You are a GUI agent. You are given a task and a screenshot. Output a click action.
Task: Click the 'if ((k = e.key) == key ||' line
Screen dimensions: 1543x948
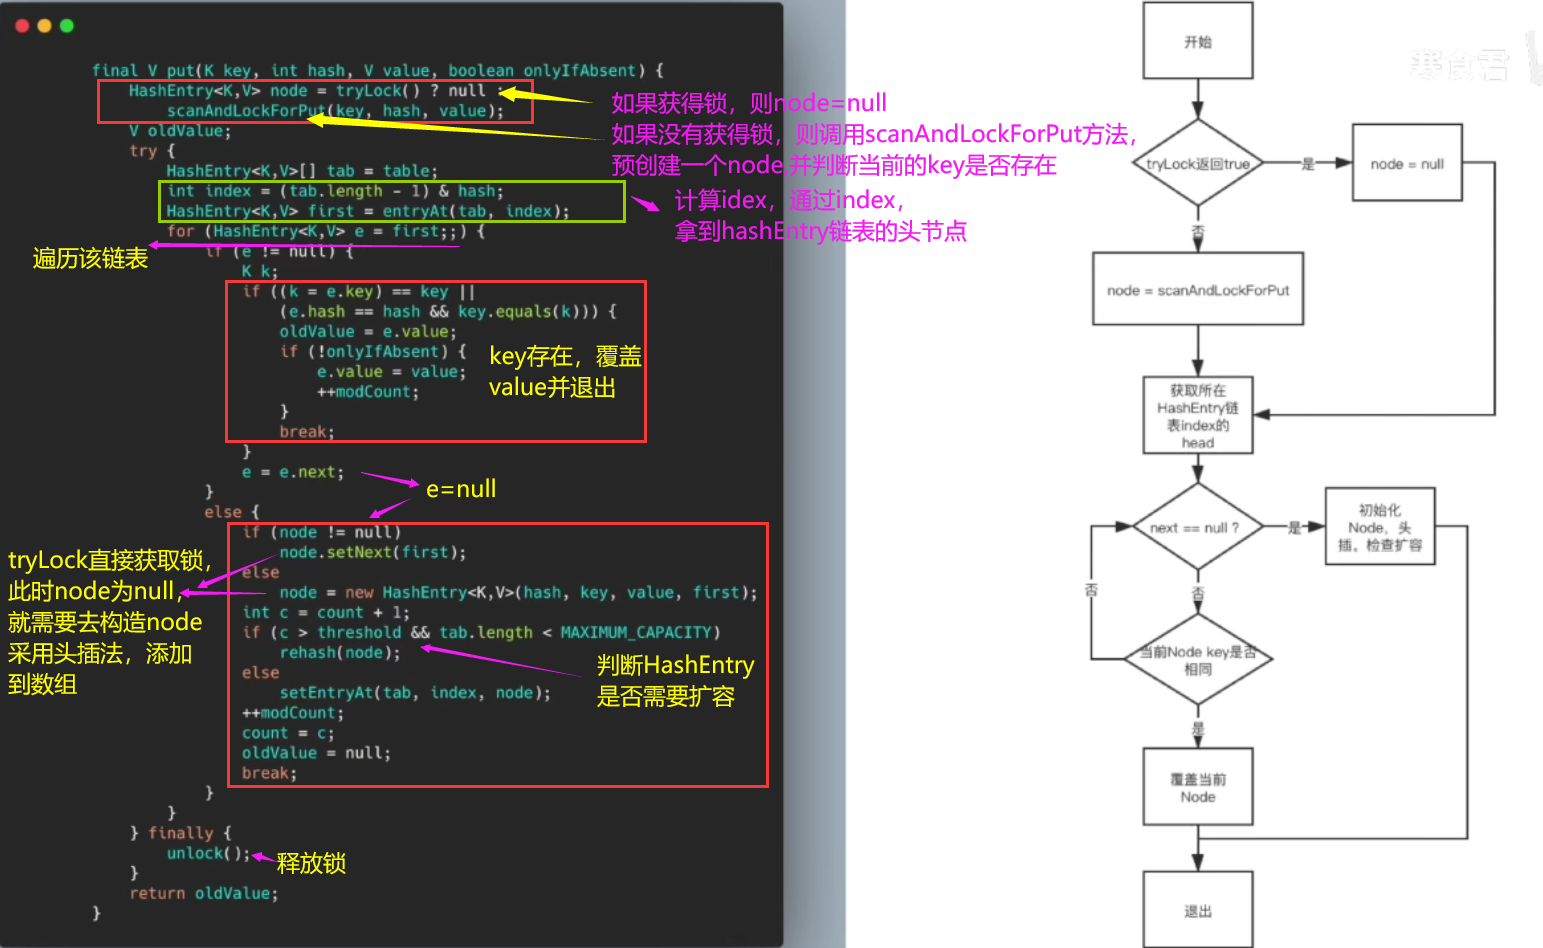pyautogui.click(x=359, y=291)
